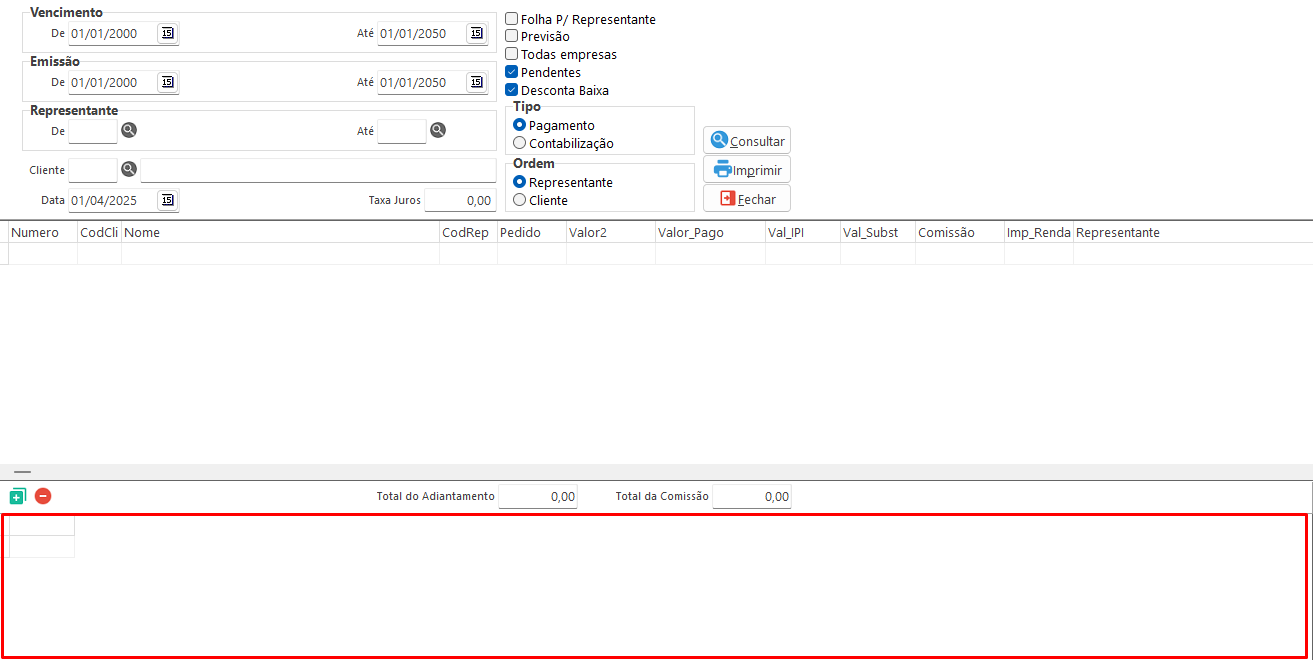Image resolution: width=1313 pixels, height=660 pixels.
Task: Open calendar for Vencimento Até date
Action: click(476, 34)
